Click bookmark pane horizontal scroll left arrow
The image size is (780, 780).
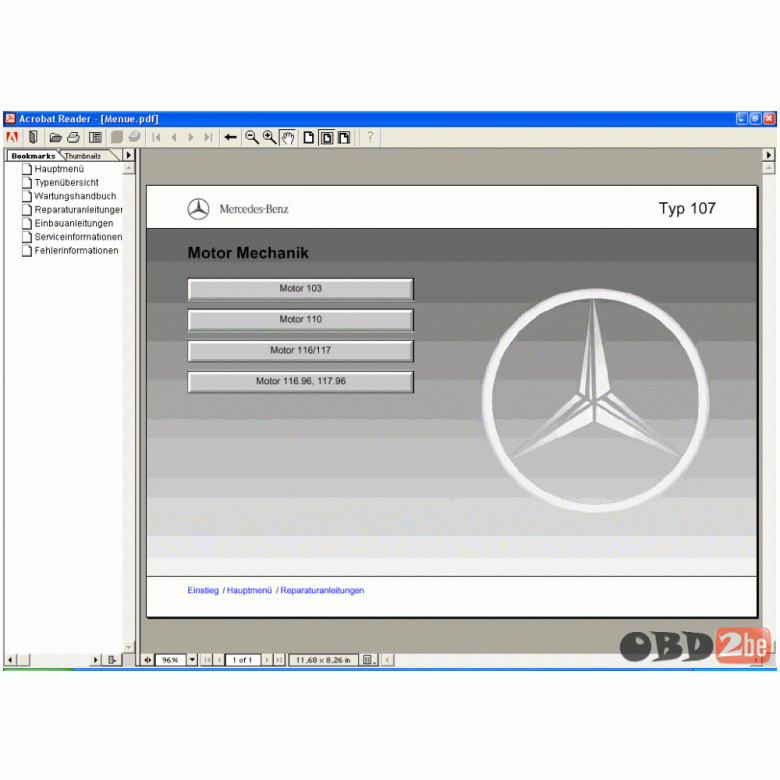(10, 660)
